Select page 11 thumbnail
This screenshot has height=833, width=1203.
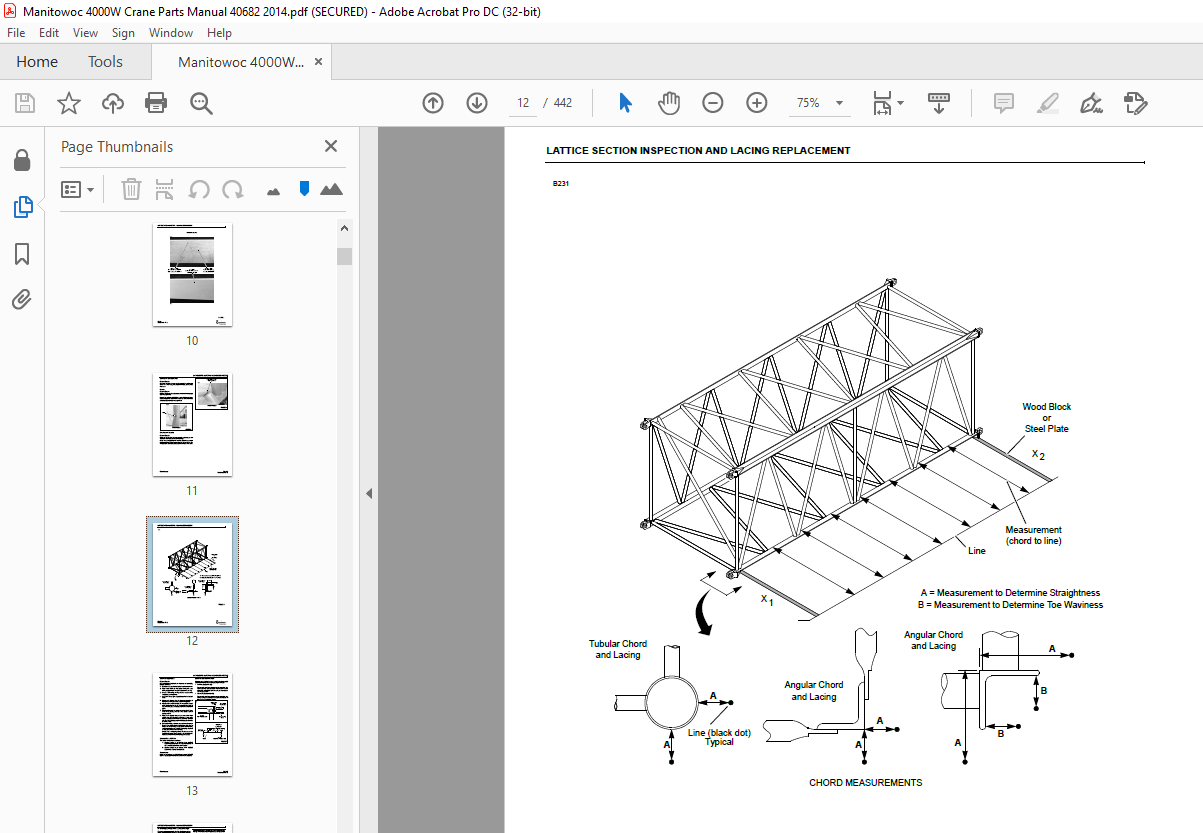192,425
